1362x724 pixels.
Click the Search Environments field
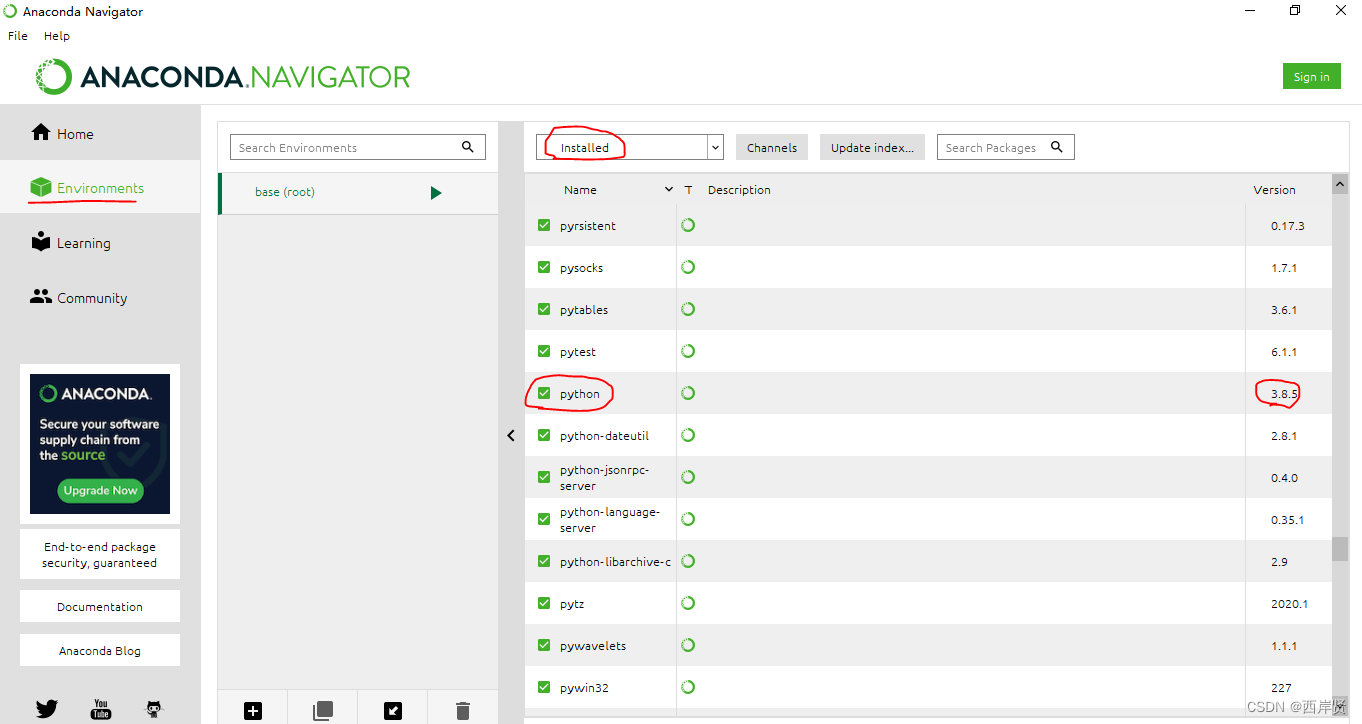point(358,147)
